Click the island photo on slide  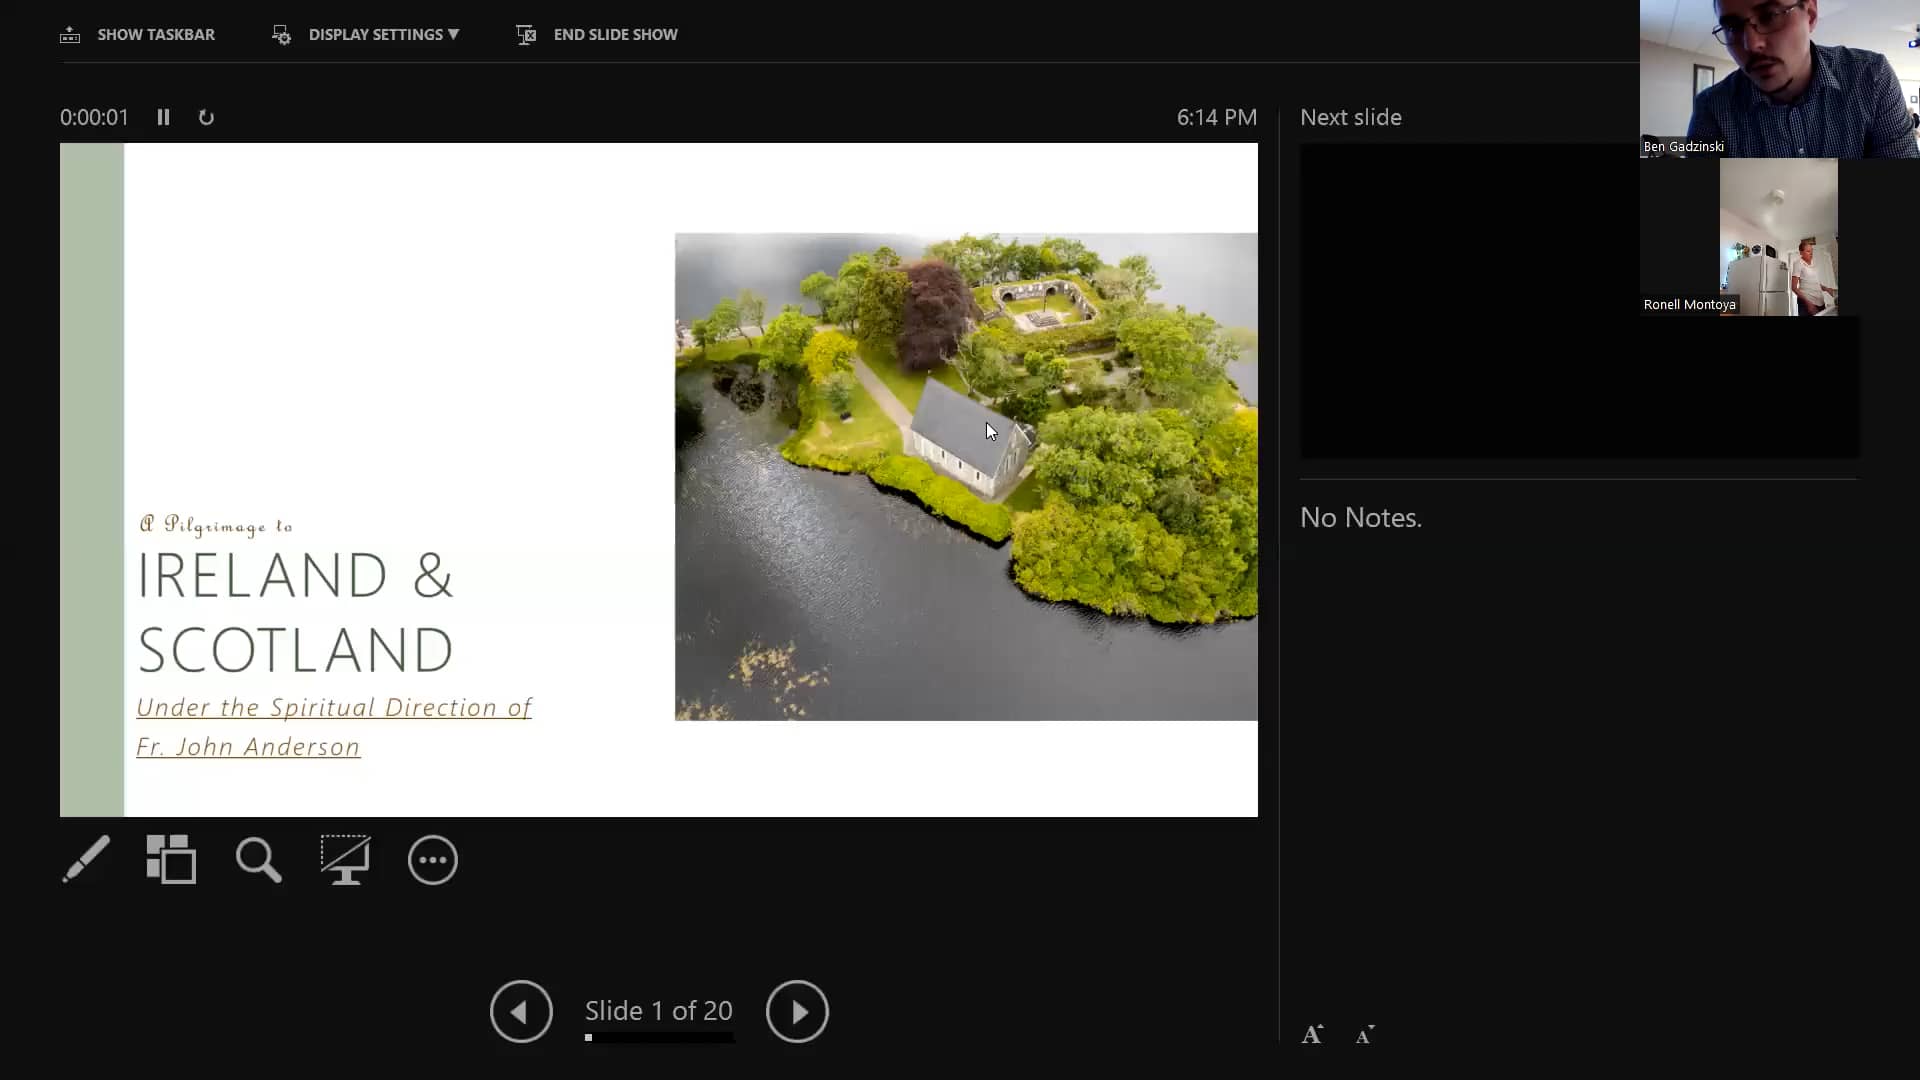(x=966, y=477)
